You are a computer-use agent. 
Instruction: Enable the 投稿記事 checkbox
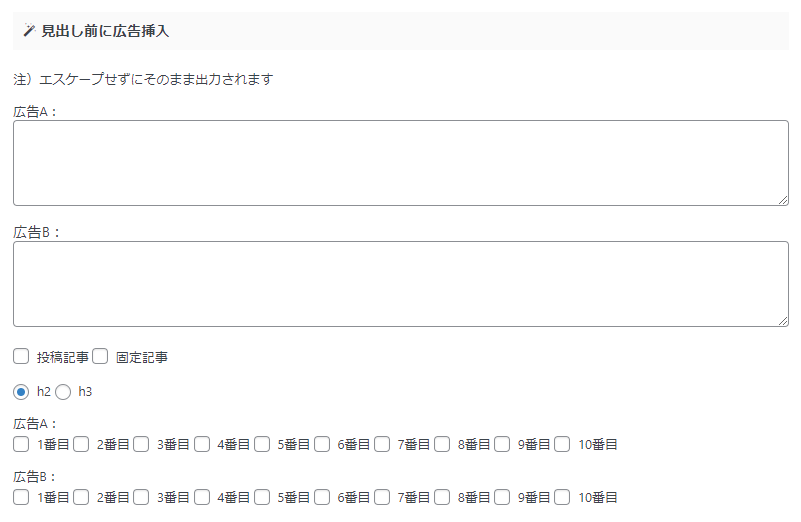pos(21,357)
